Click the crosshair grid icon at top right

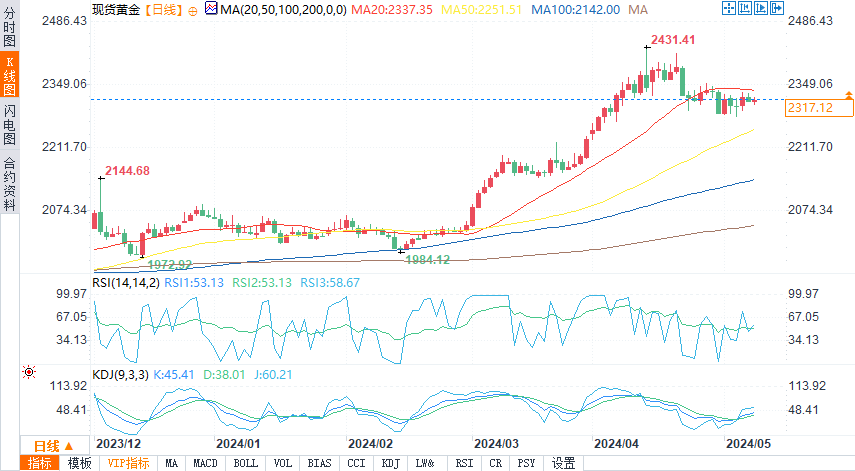(729, 8)
